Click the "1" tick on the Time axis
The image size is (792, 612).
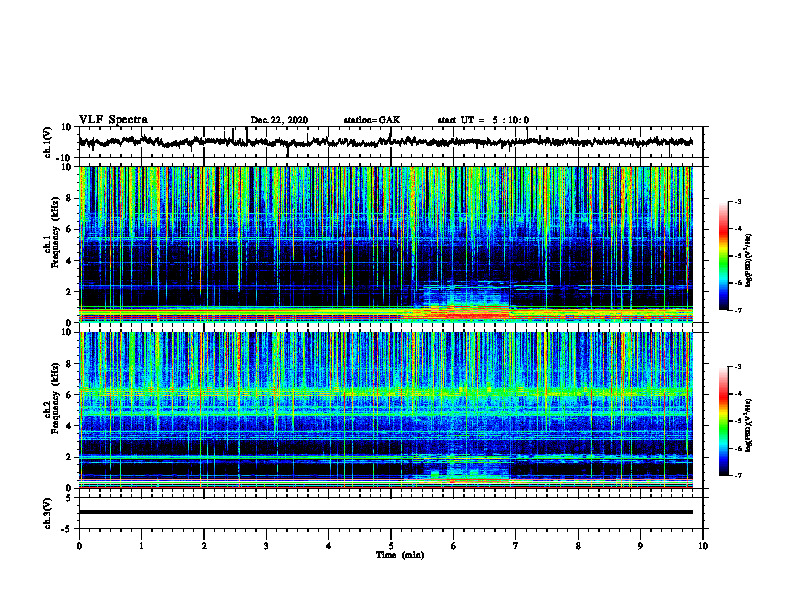(141, 546)
